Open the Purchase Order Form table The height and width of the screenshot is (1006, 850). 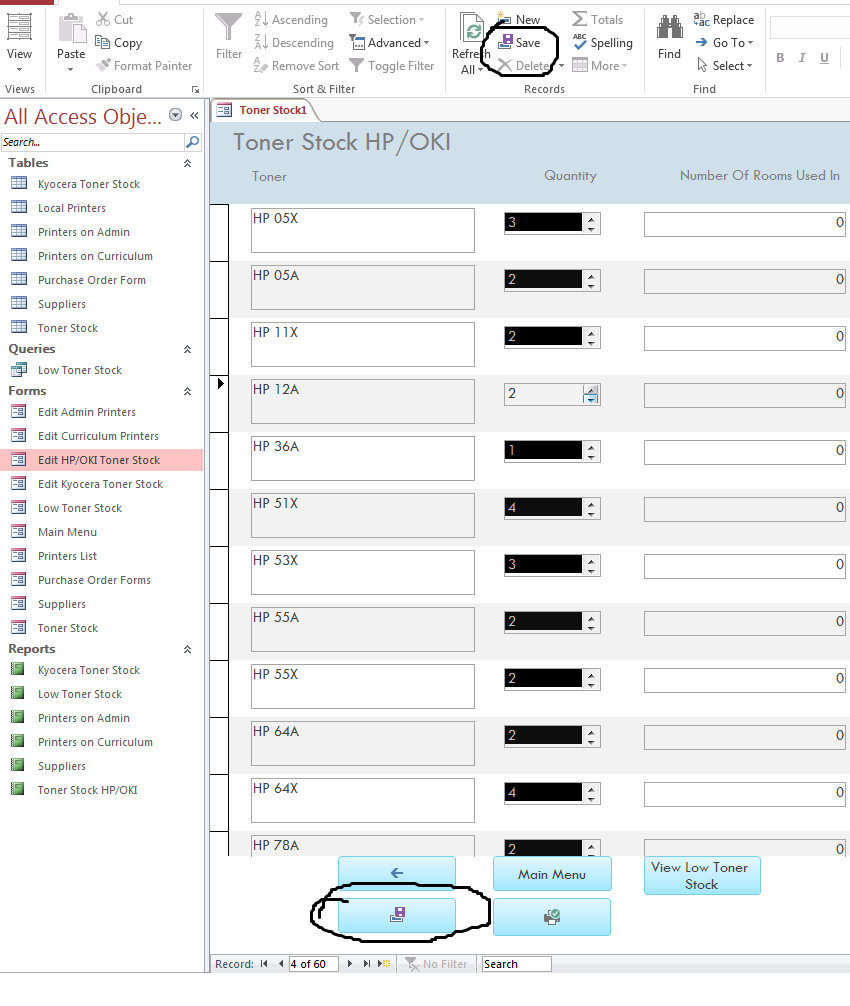(x=92, y=280)
